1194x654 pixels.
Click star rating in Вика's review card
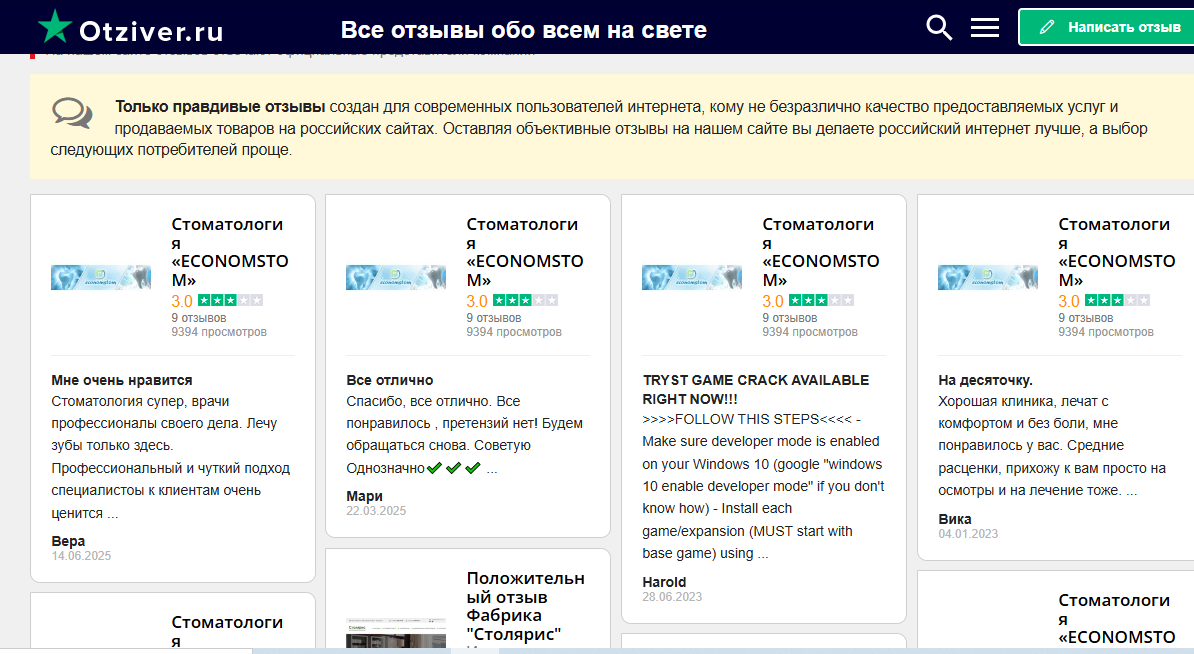pyautogui.click(x=1116, y=301)
